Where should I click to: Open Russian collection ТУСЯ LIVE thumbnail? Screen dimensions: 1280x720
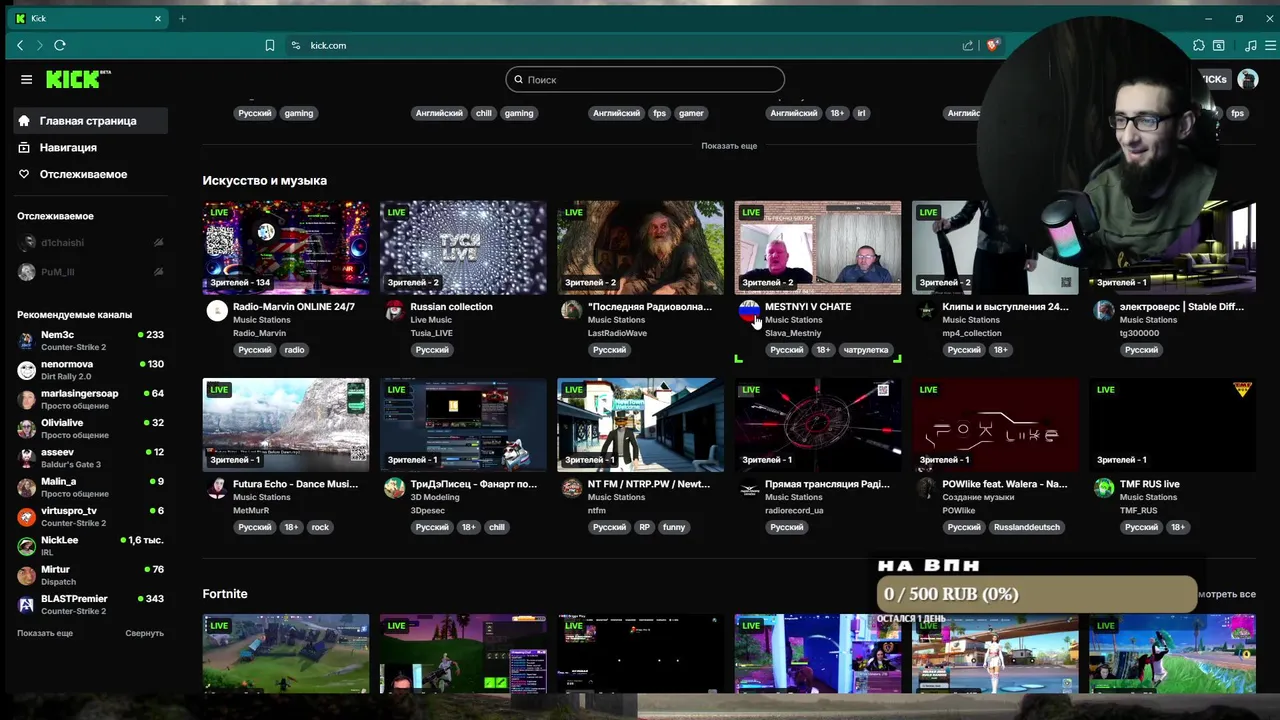[463, 247]
